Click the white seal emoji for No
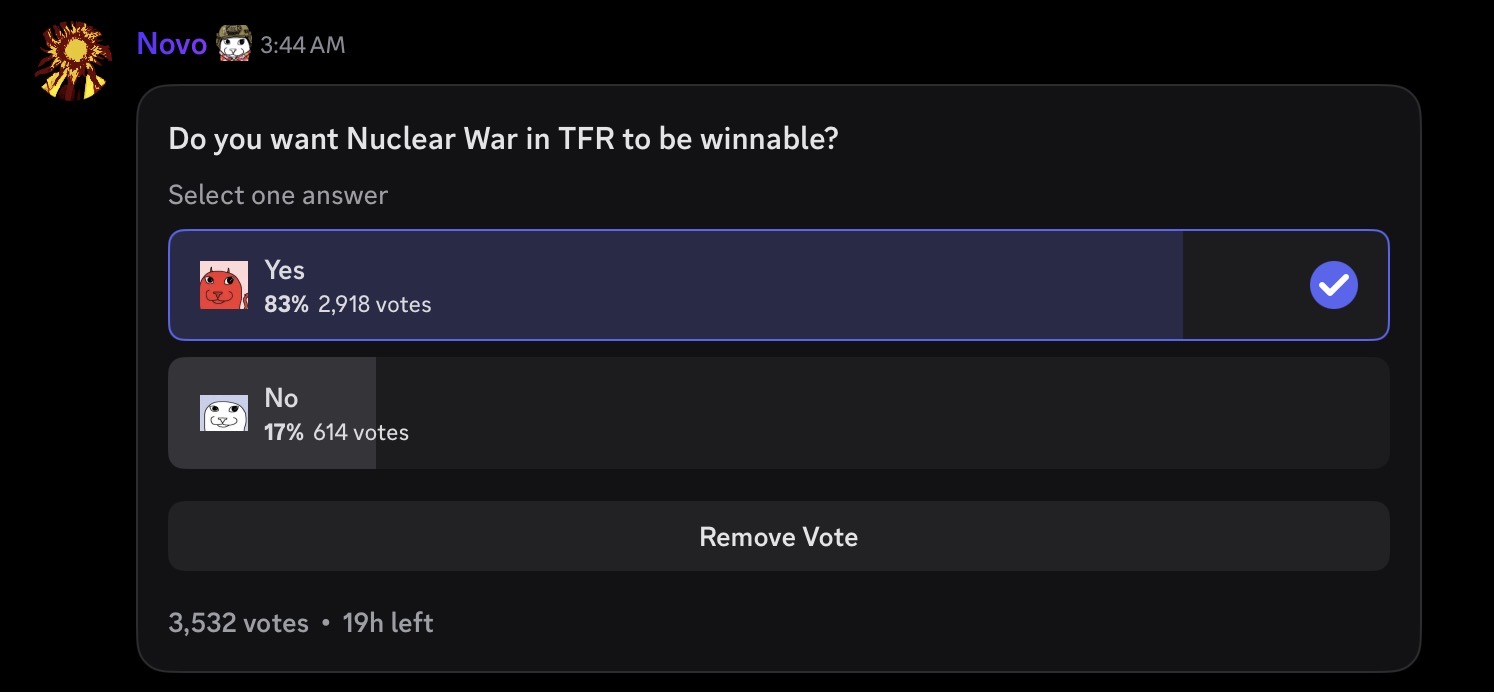The image size is (1494, 692). (x=224, y=413)
